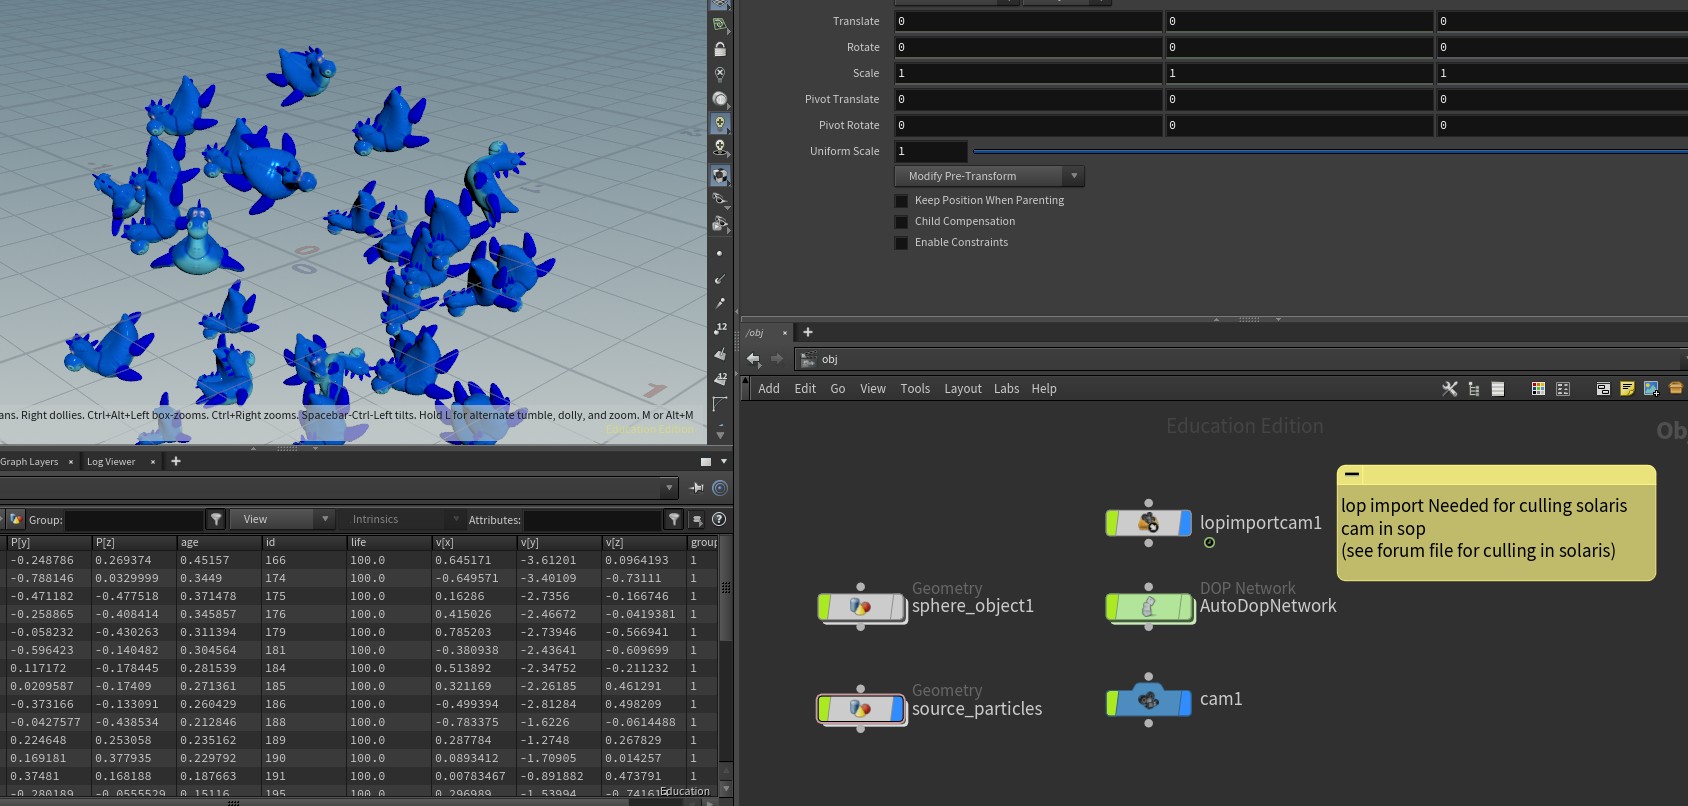Screen dimensions: 1688x806
Task: Click the Uniform Scale slider track
Action: (x=1328, y=152)
